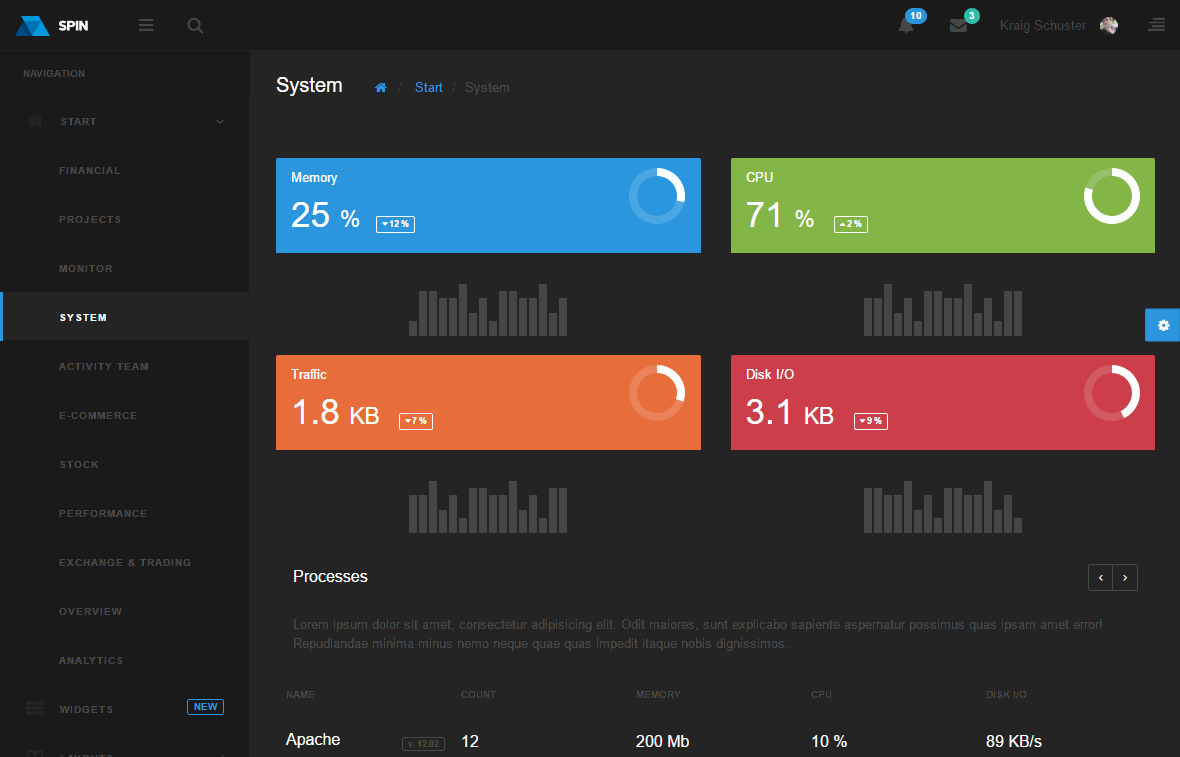Click Kraig Schuster's avatar picture

(x=1109, y=26)
